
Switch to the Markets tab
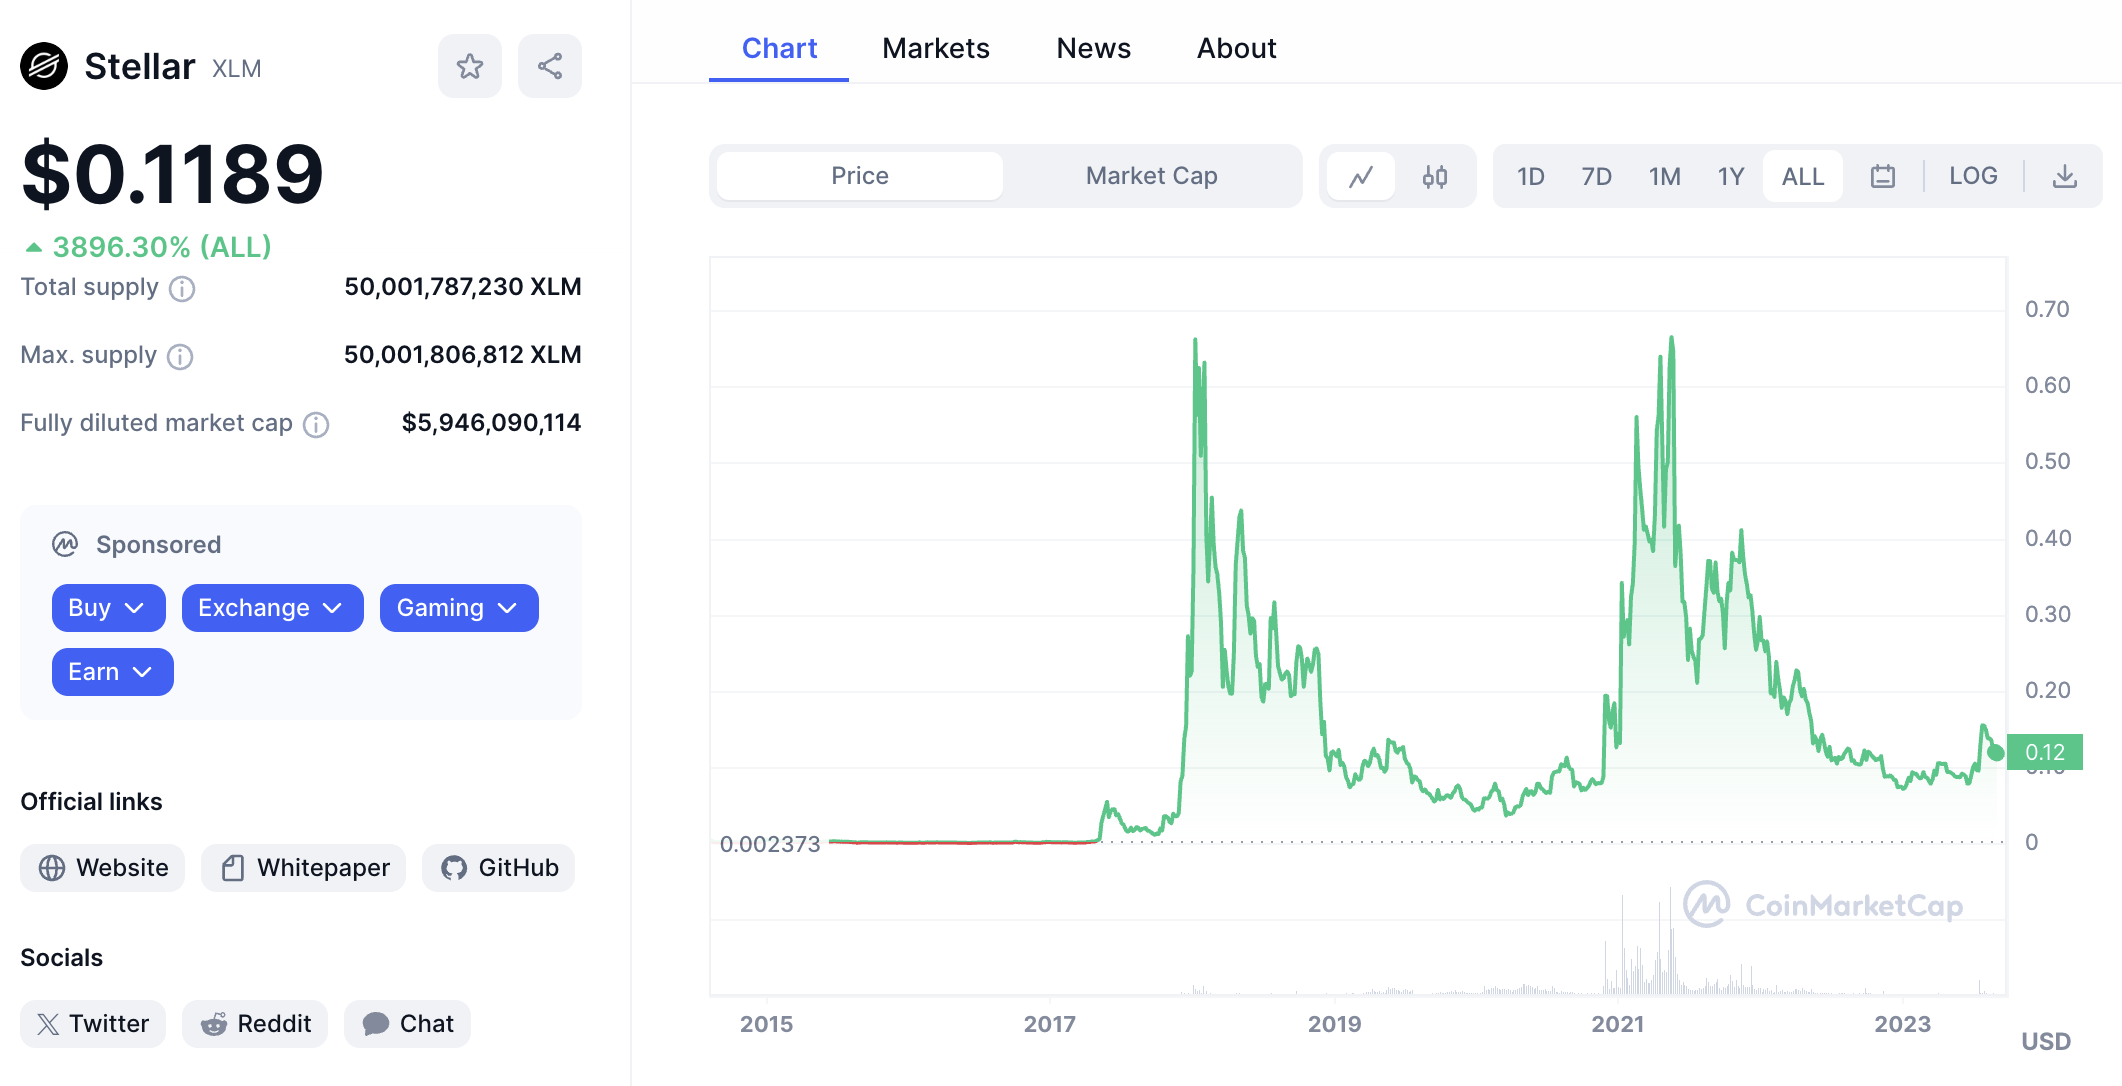(x=936, y=48)
